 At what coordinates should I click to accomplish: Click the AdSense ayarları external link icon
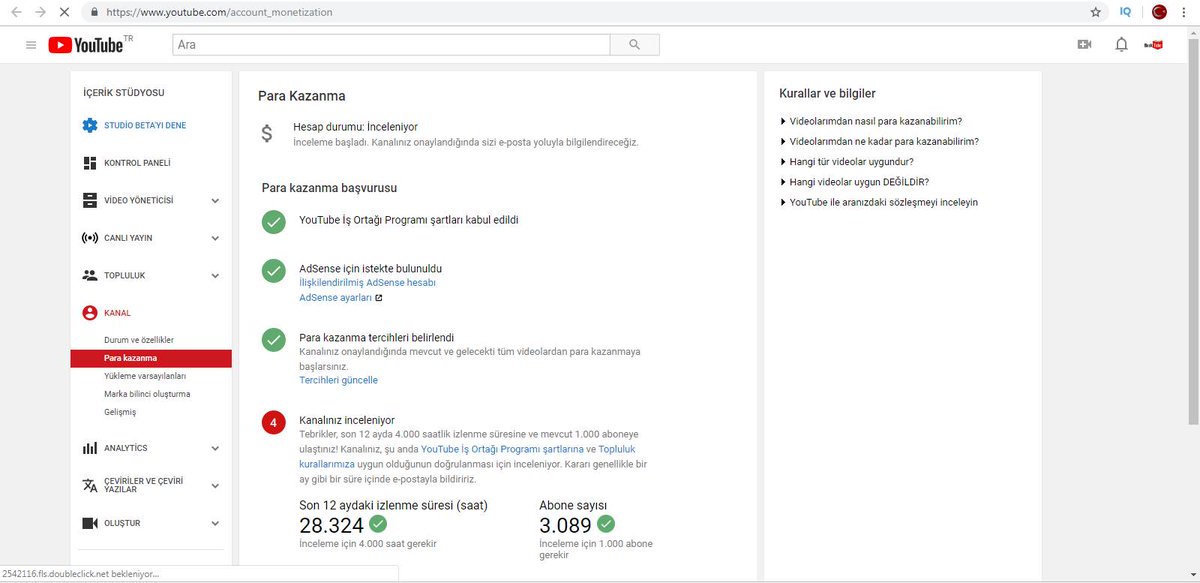tap(378, 298)
